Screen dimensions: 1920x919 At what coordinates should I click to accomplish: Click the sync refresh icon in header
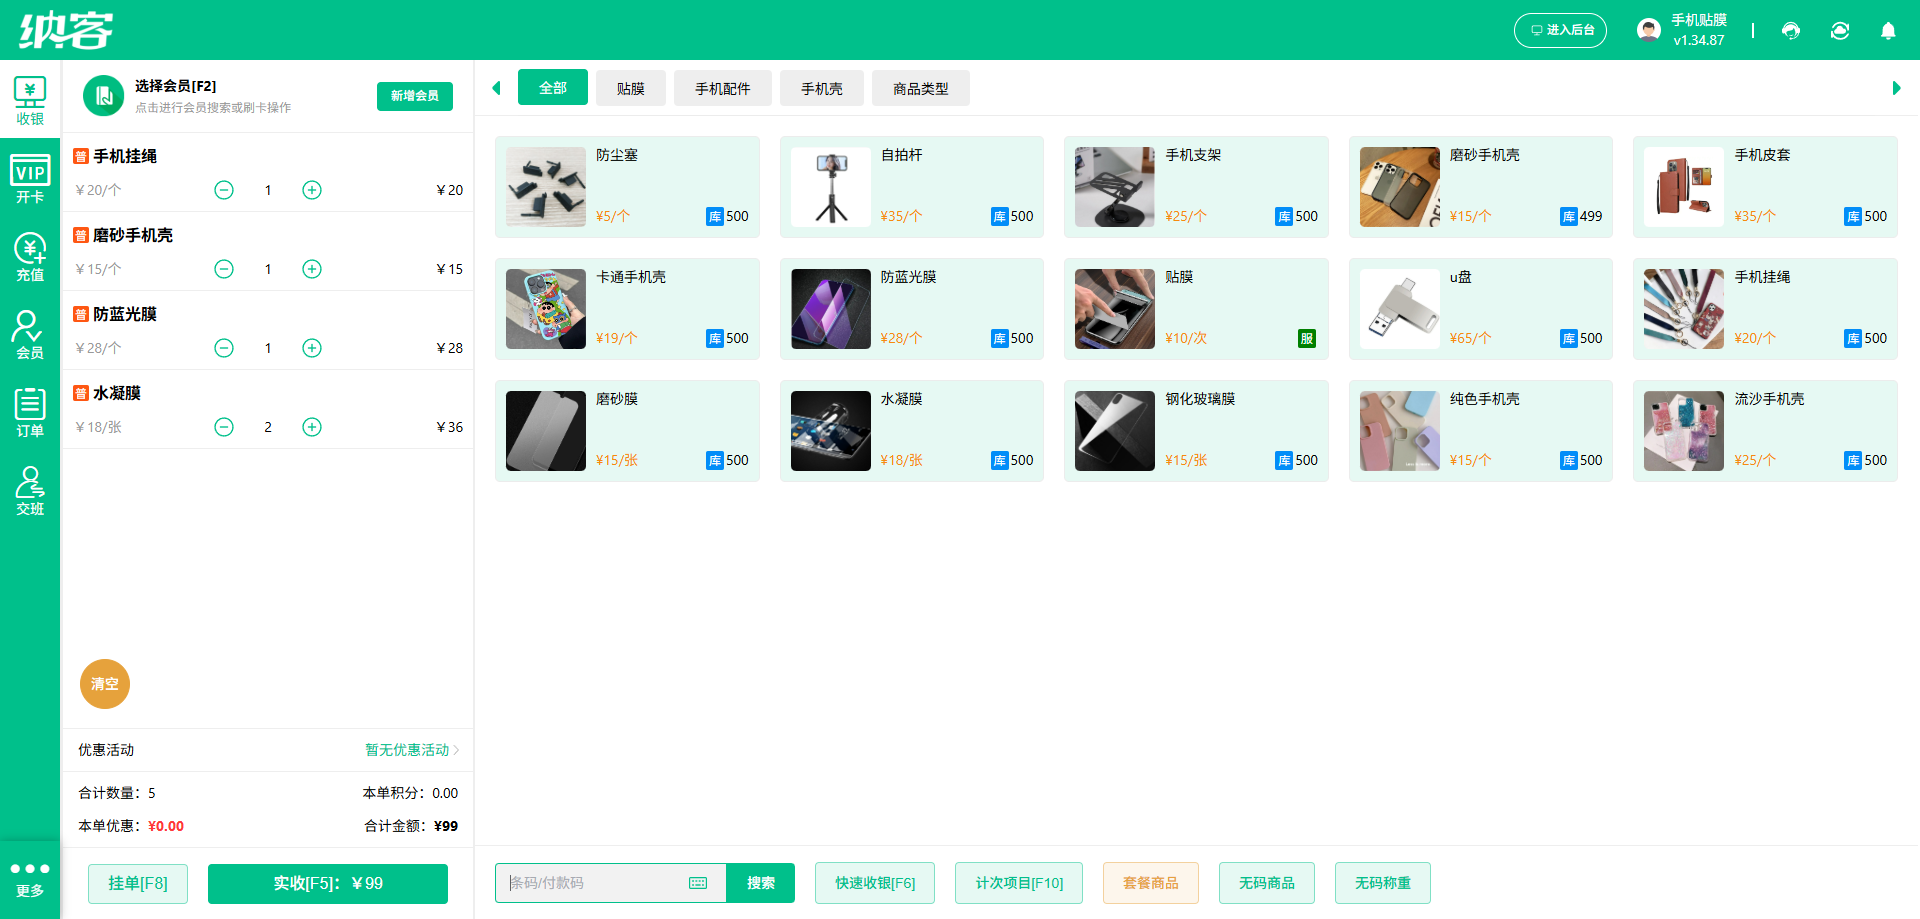click(x=1840, y=31)
